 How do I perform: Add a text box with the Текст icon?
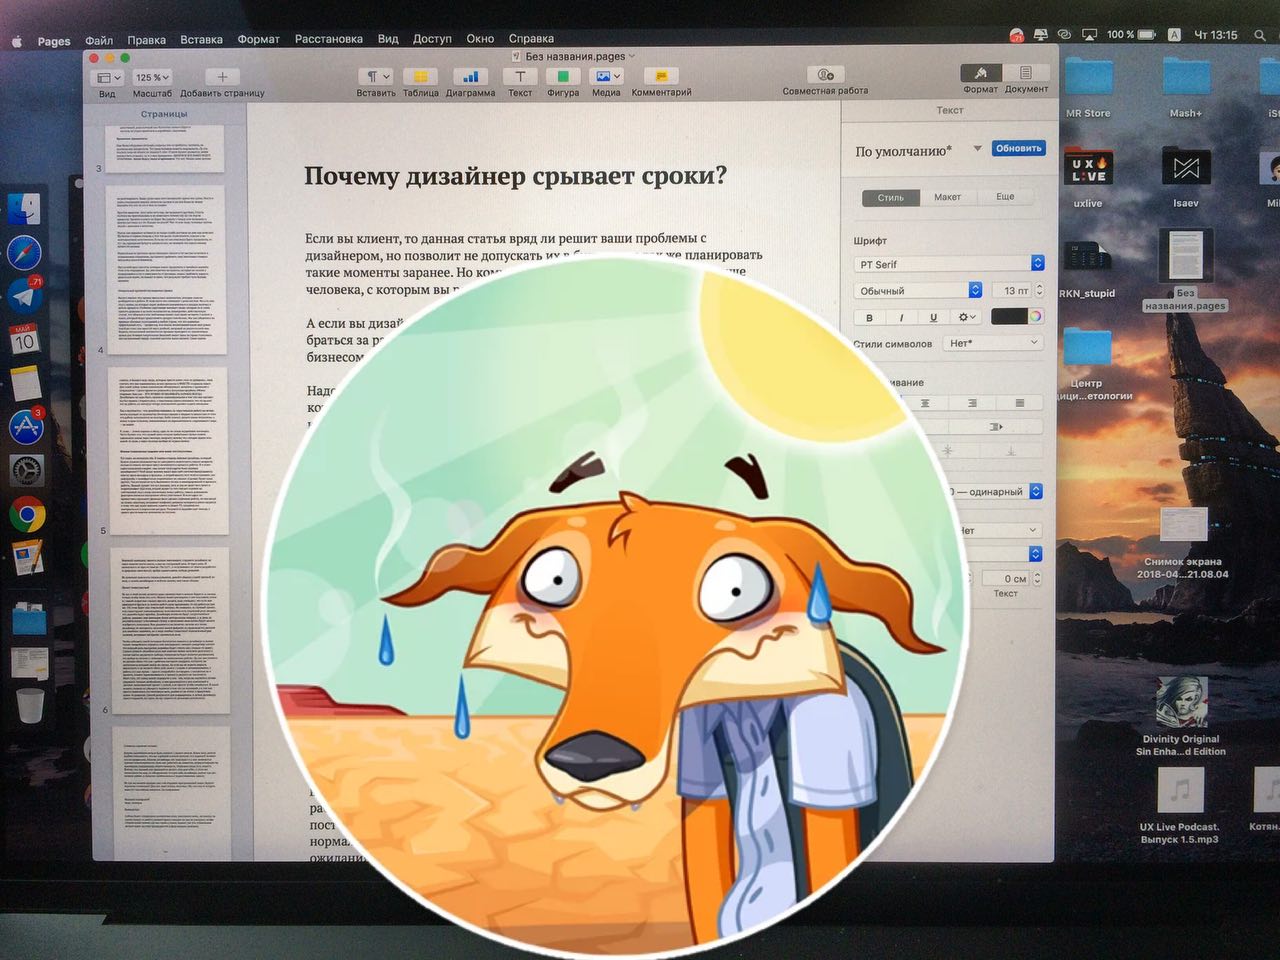pos(520,76)
